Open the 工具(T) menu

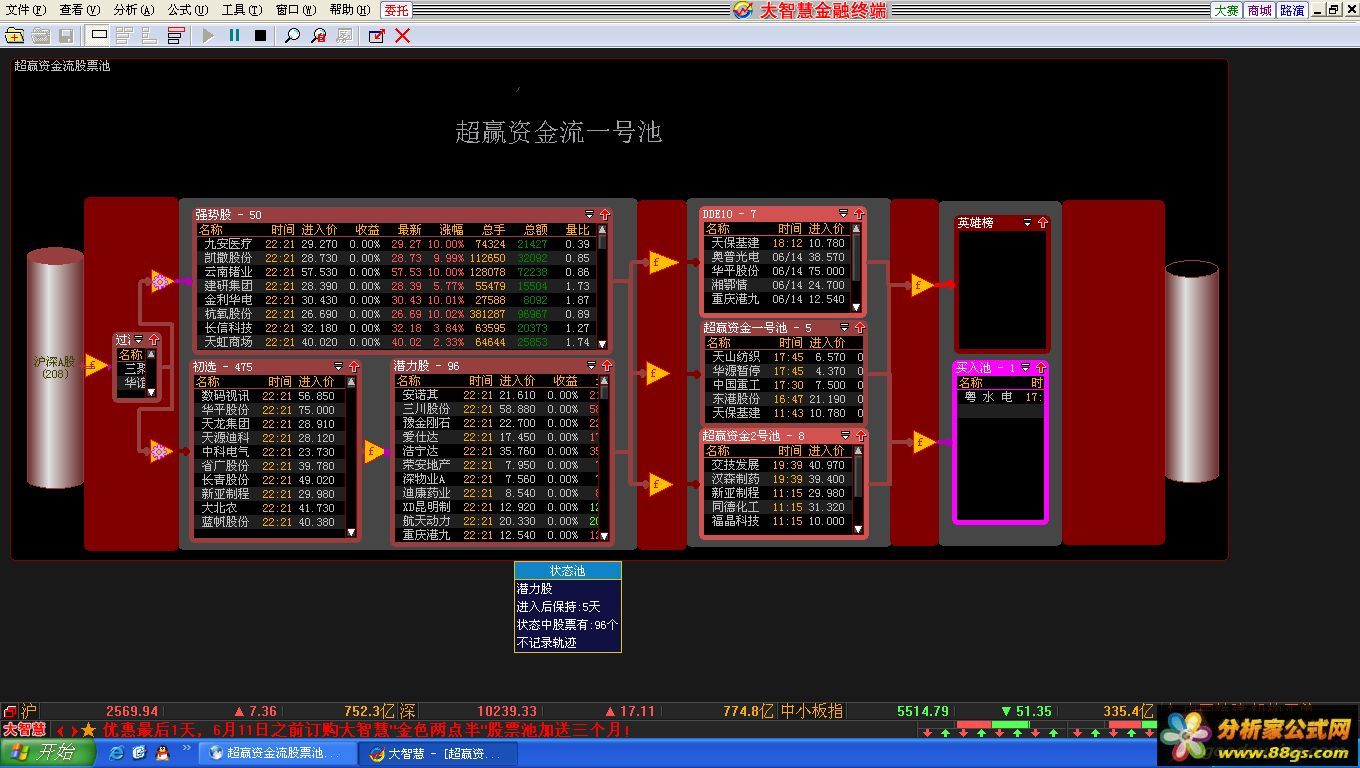coord(242,10)
